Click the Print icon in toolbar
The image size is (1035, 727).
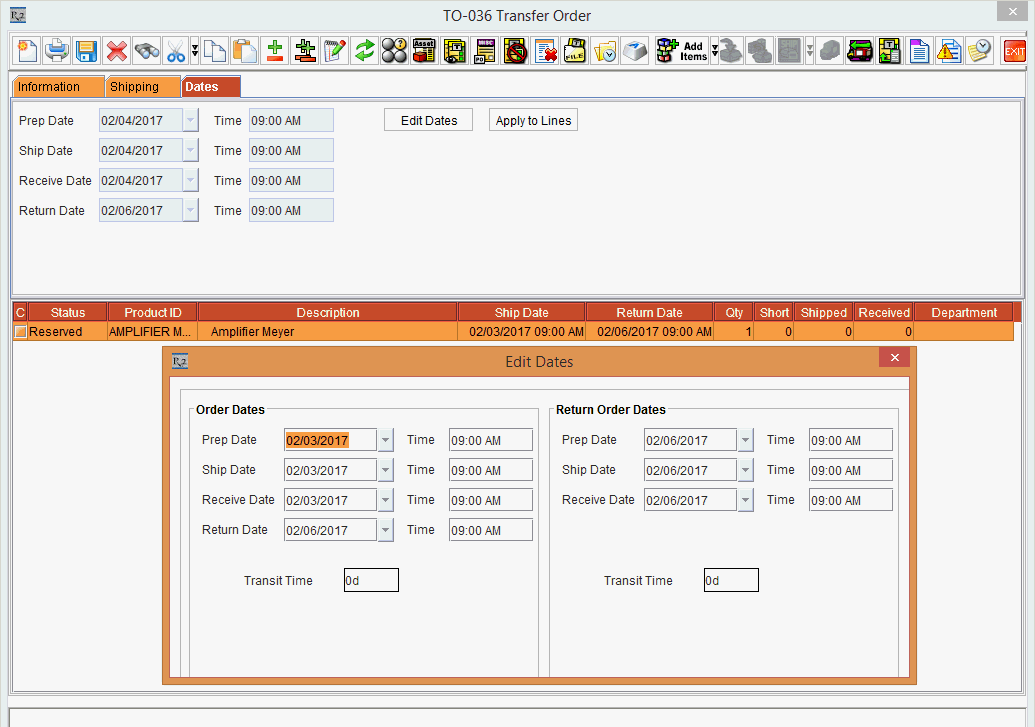pos(57,50)
